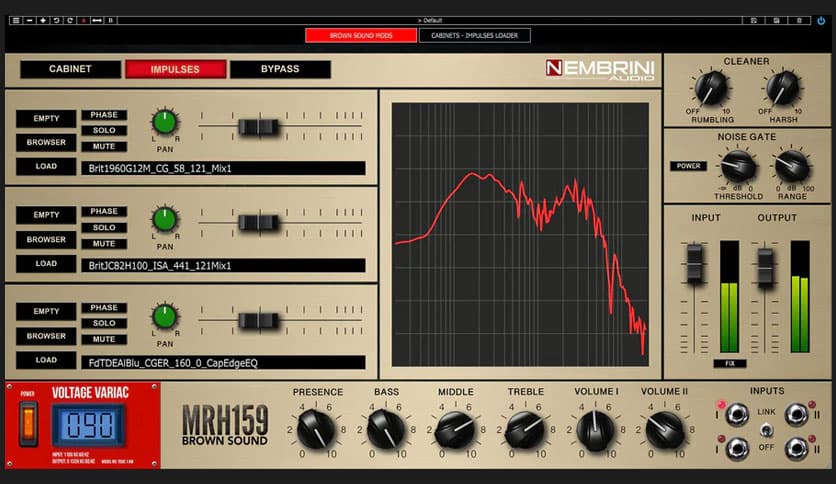Redo change with toolbar arrow
Image resolution: width=836 pixels, height=484 pixels.
70,20
